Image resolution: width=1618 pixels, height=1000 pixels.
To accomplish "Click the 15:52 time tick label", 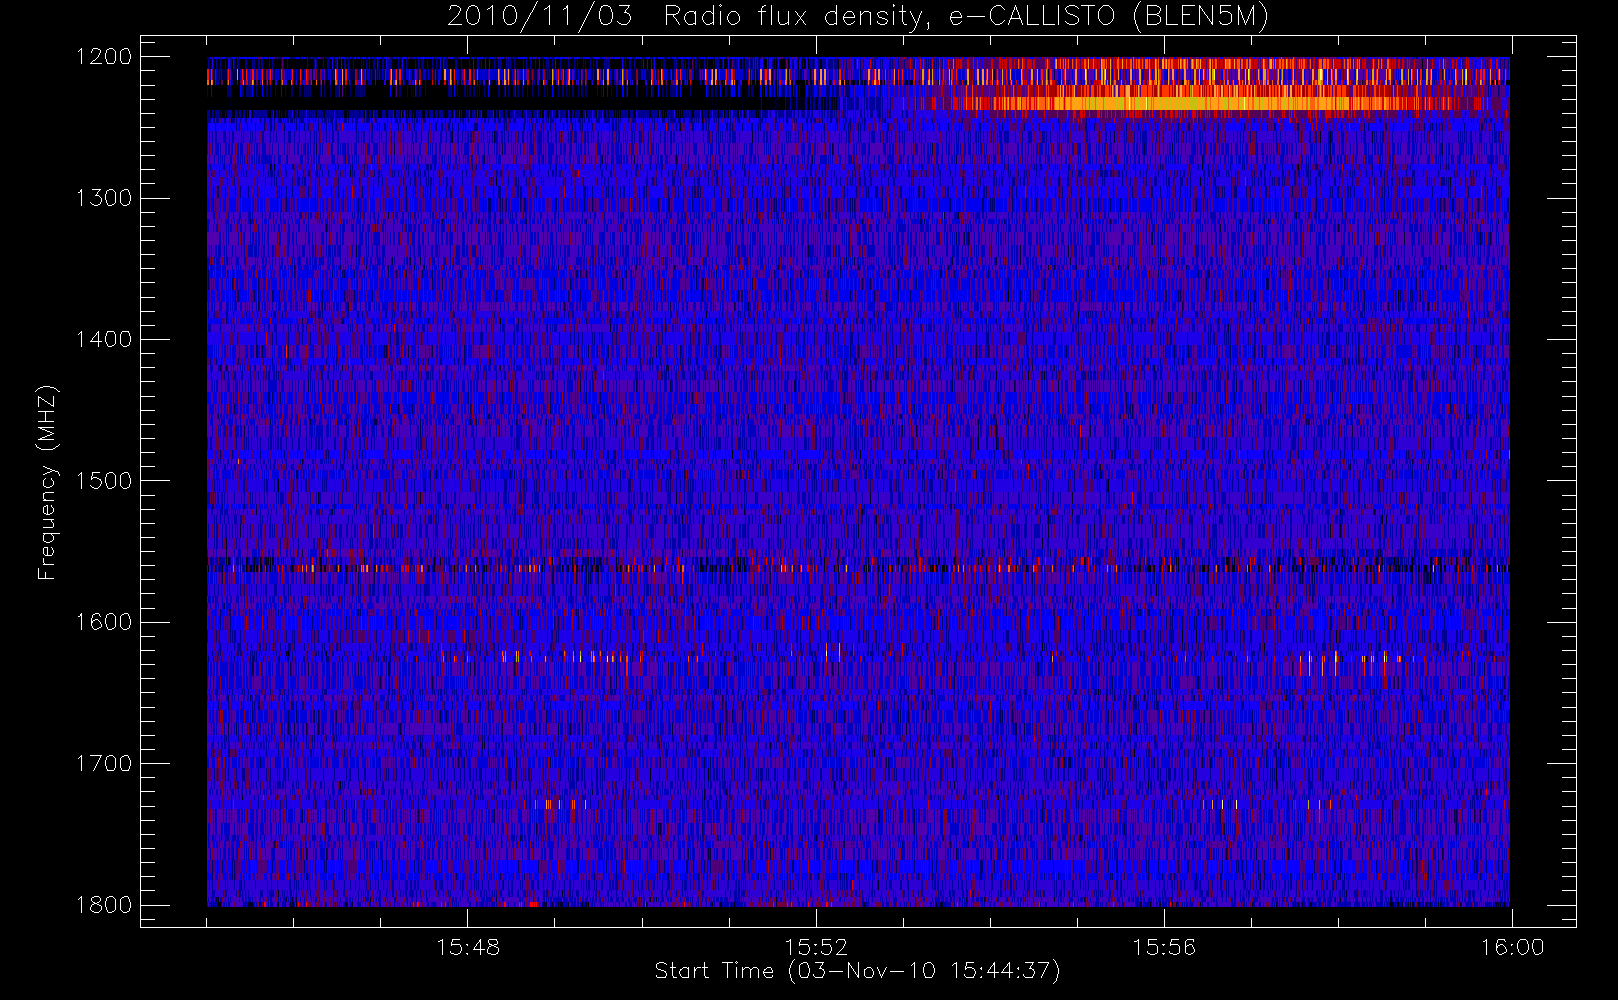I will tap(816, 947).
